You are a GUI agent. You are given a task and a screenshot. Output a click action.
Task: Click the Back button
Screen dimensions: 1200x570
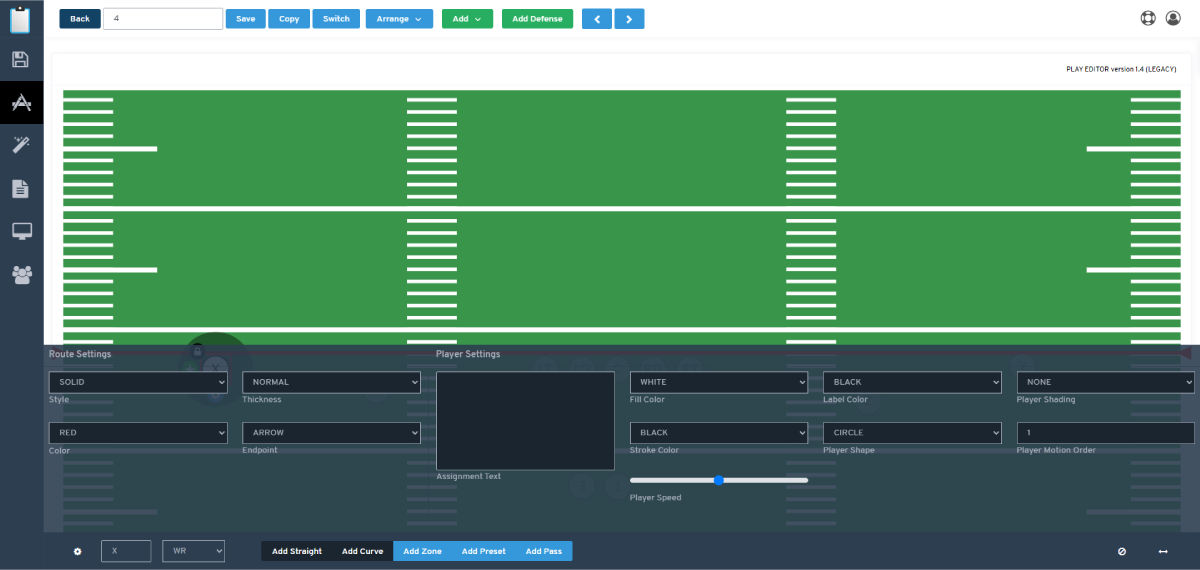coord(80,19)
